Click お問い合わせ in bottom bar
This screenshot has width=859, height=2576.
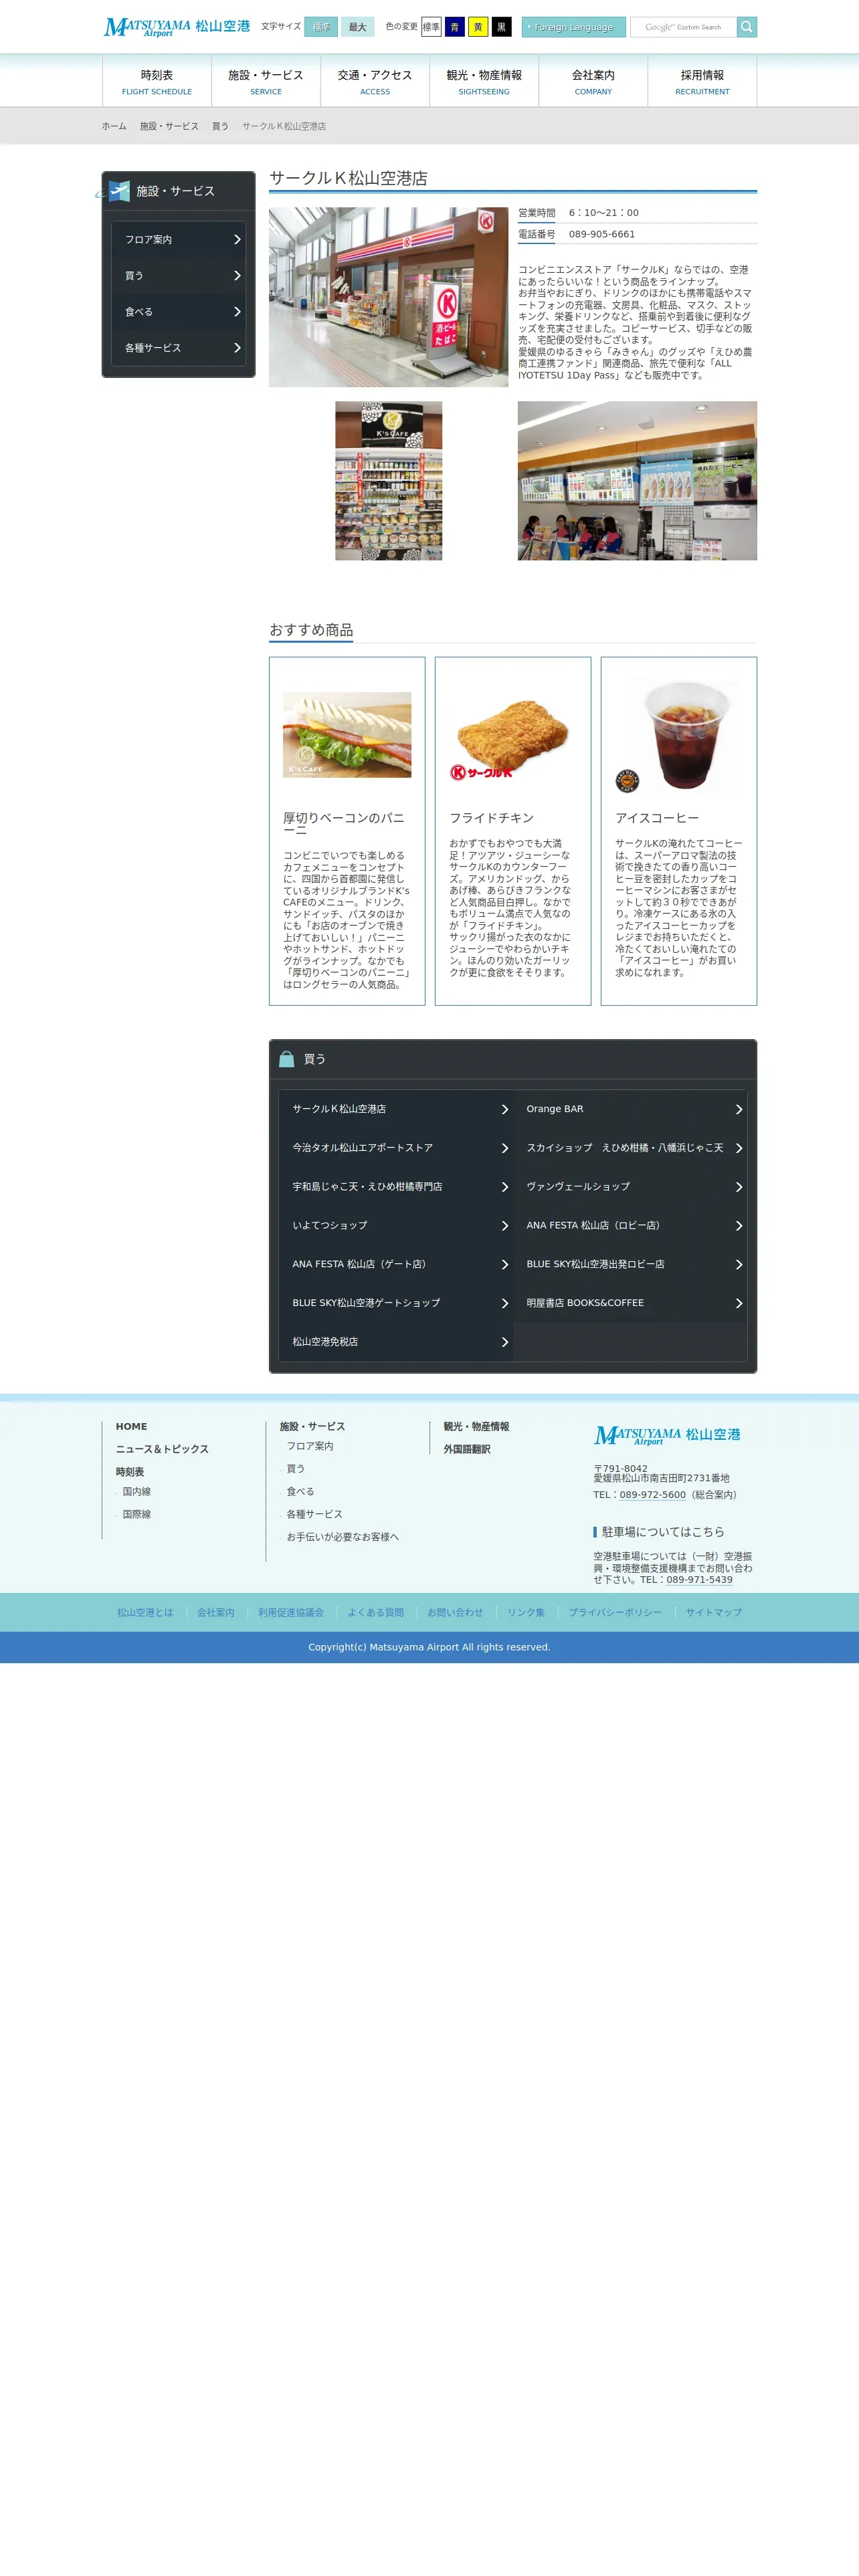[455, 1612]
